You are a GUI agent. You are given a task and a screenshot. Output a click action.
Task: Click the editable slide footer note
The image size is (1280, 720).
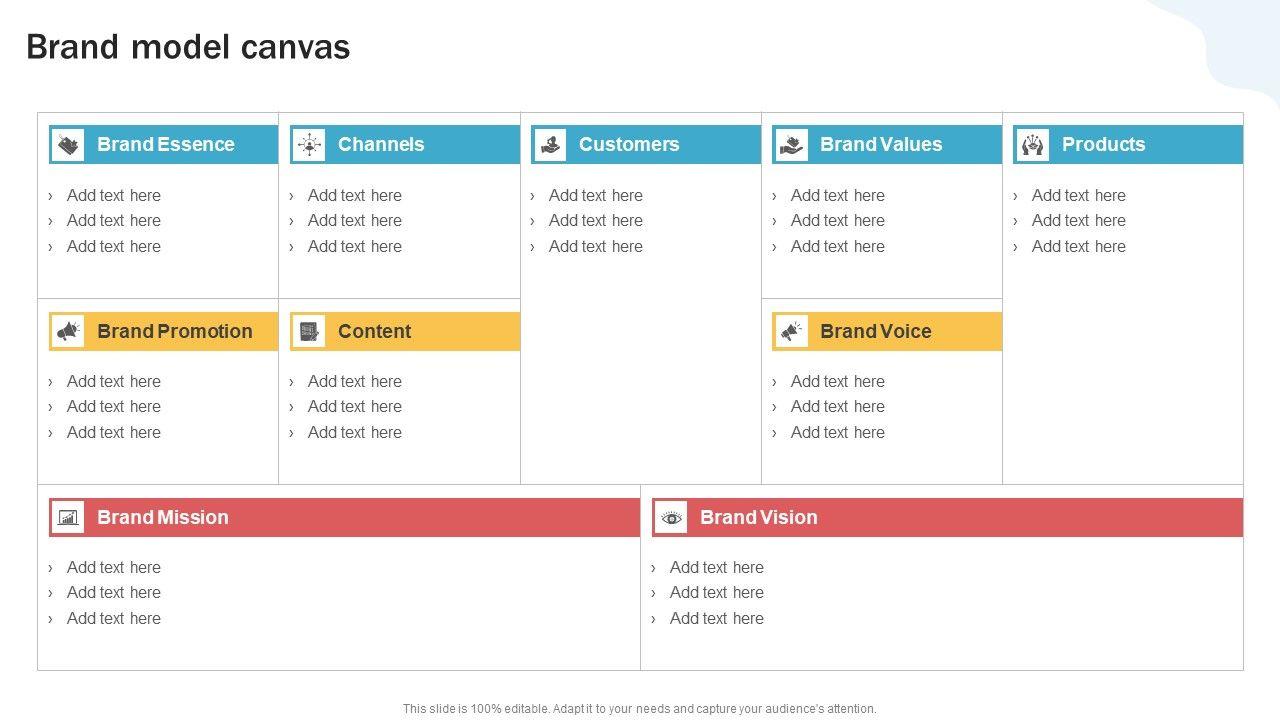point(639,708)
